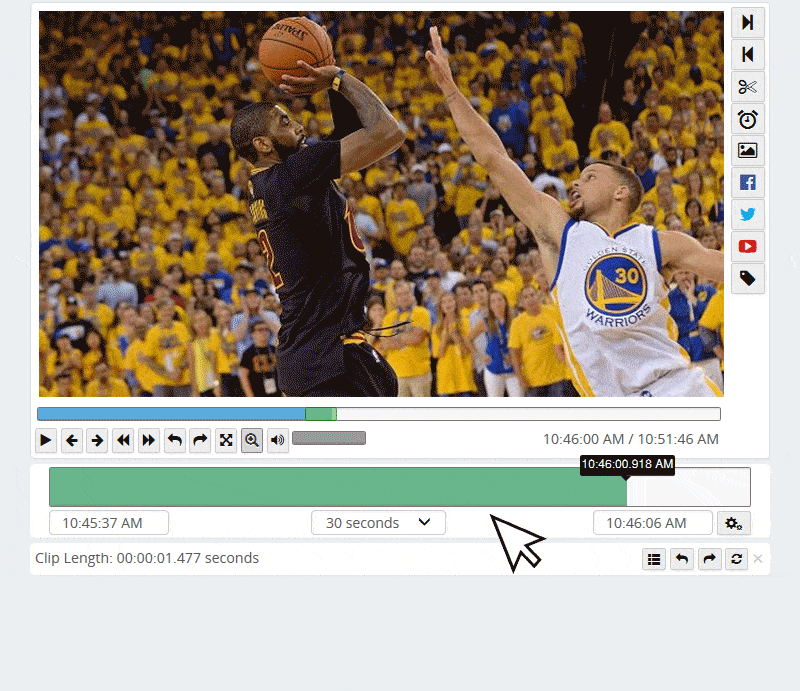Fast forward the video
The width and height of the screenshot is (800, 691).
coord(148,440)
